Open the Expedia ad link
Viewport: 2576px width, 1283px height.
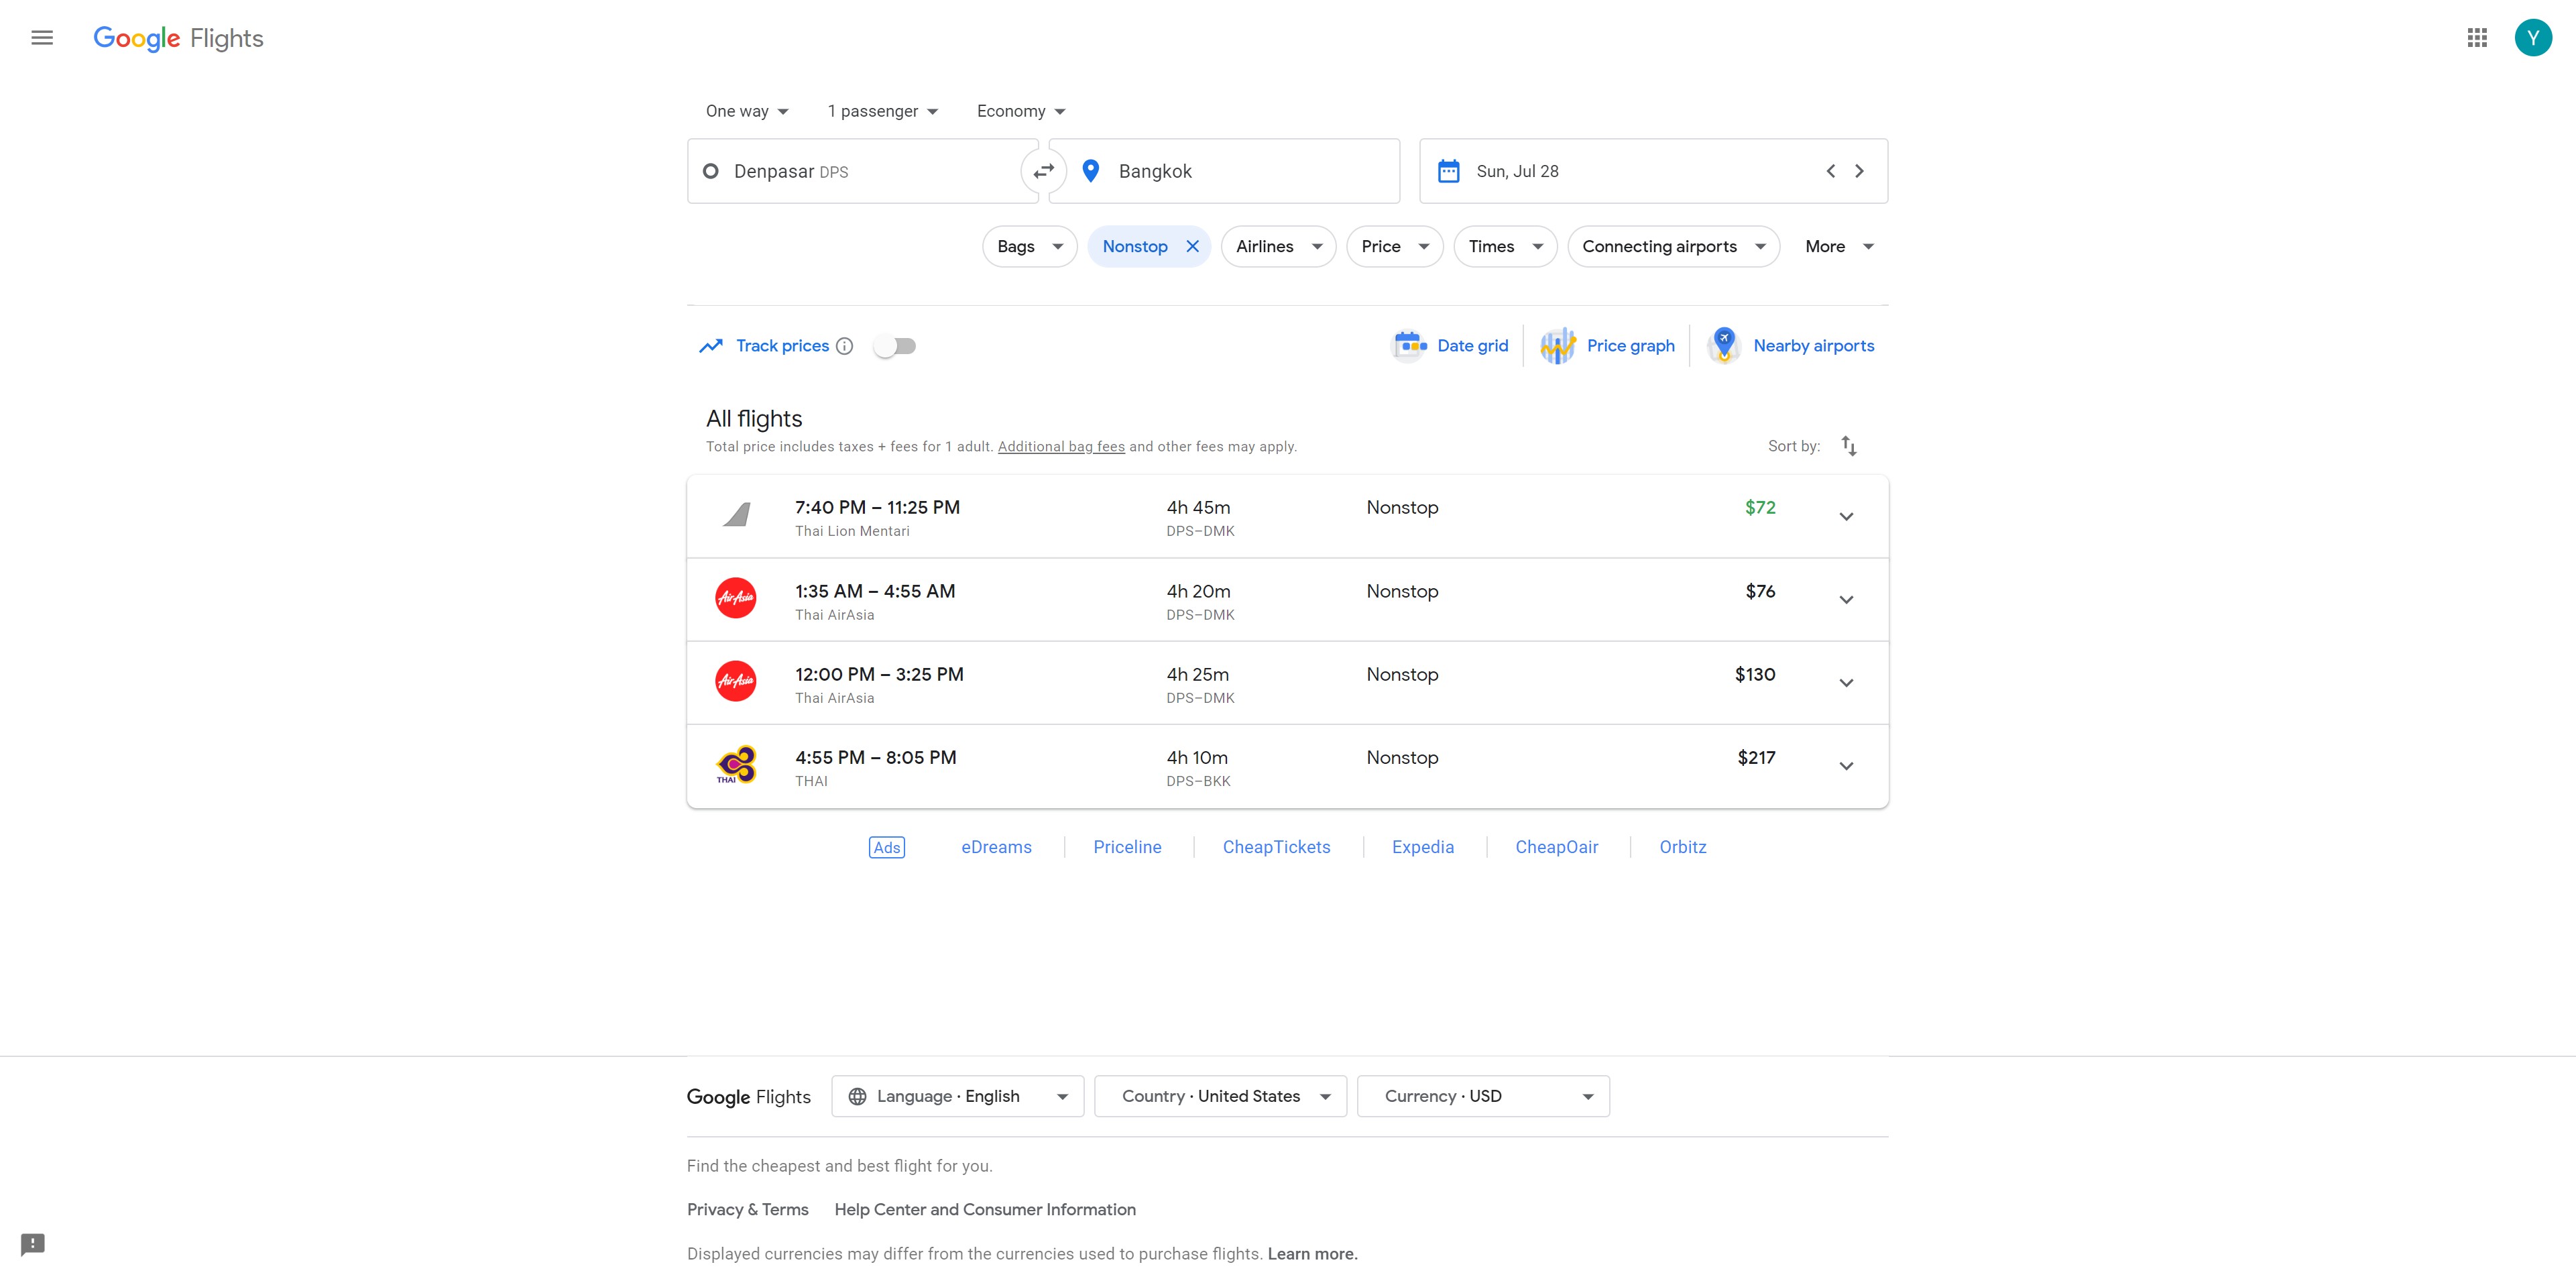1422,847
